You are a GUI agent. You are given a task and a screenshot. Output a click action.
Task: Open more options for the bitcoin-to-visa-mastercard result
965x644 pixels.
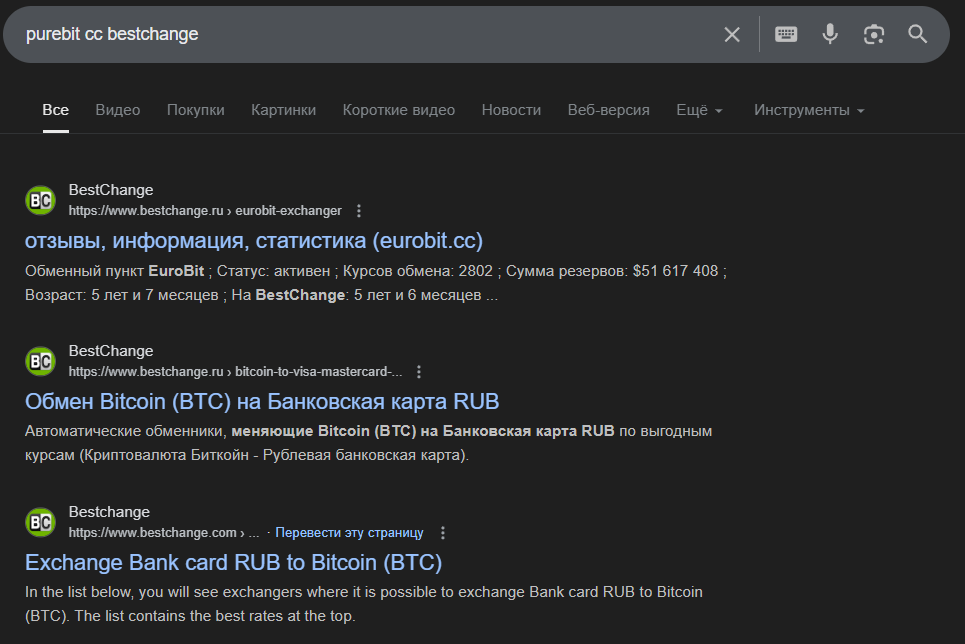(x=418, y=372)
